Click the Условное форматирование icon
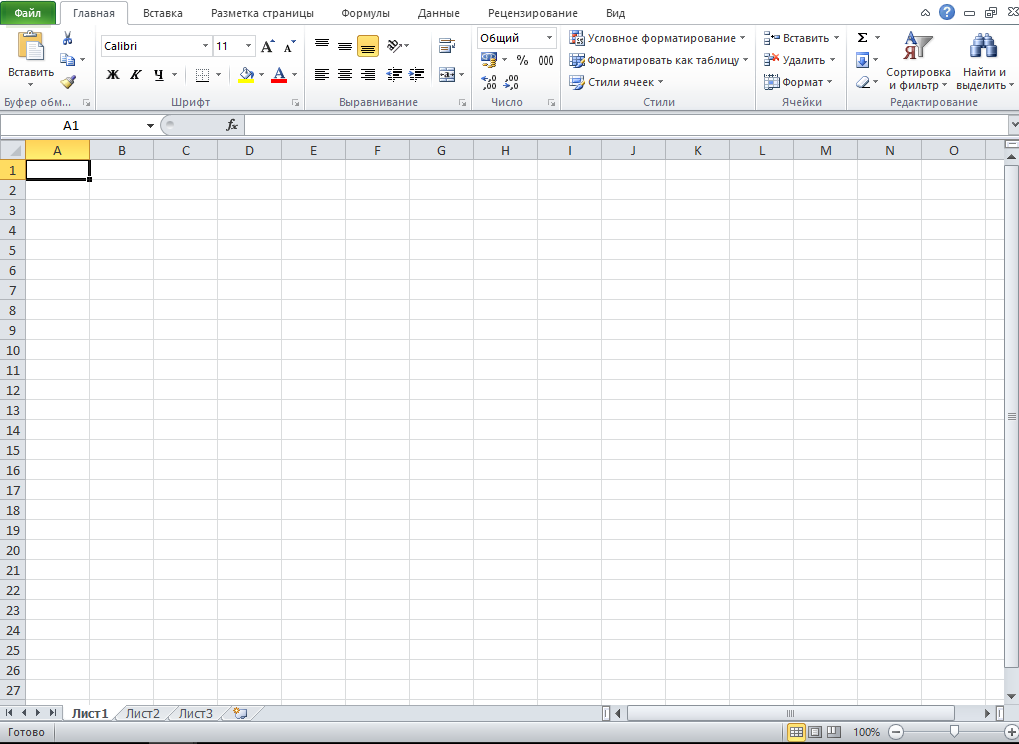Viewport: 1019px width, 744px height. pyautogui.click(x=577, y=38)
